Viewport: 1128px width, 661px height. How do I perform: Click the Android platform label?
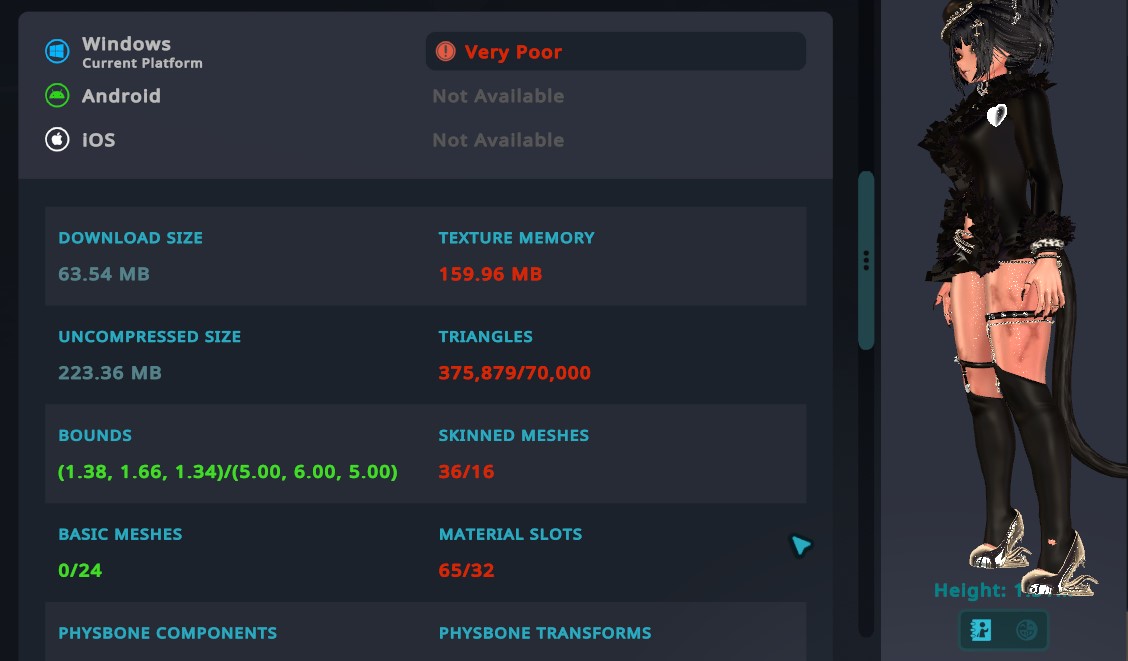pos(121,96)
